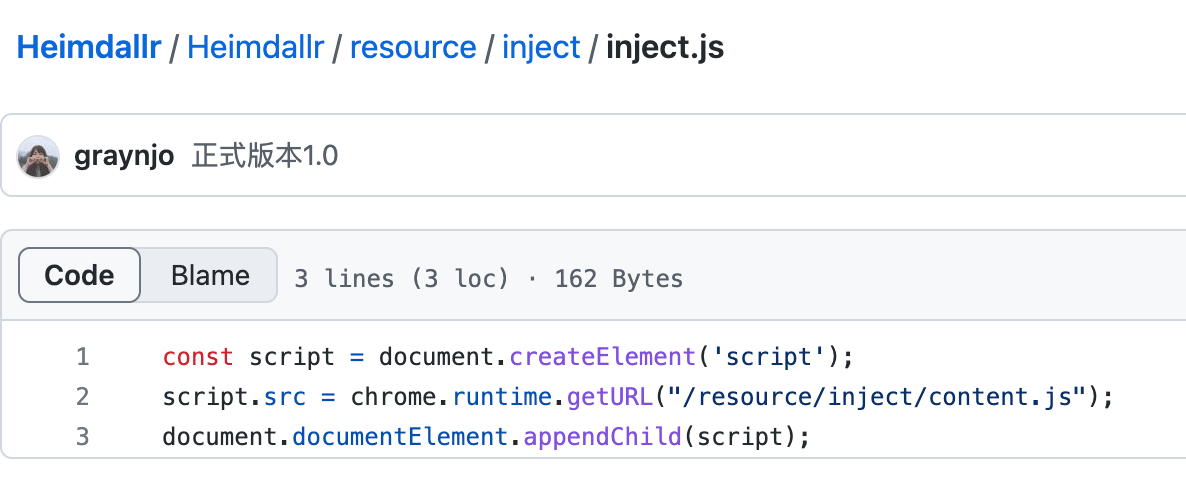Click graynjo's profile avatar

click(38, 156)
